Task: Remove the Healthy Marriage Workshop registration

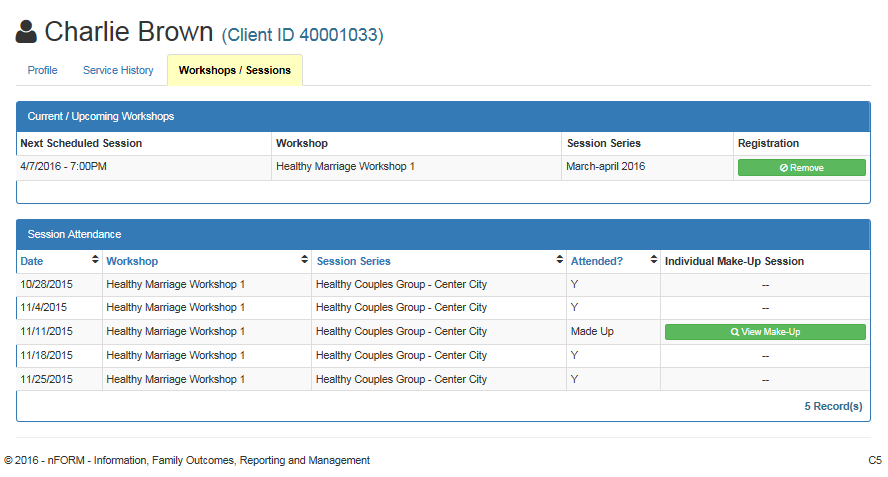Action: pos(801,168)
